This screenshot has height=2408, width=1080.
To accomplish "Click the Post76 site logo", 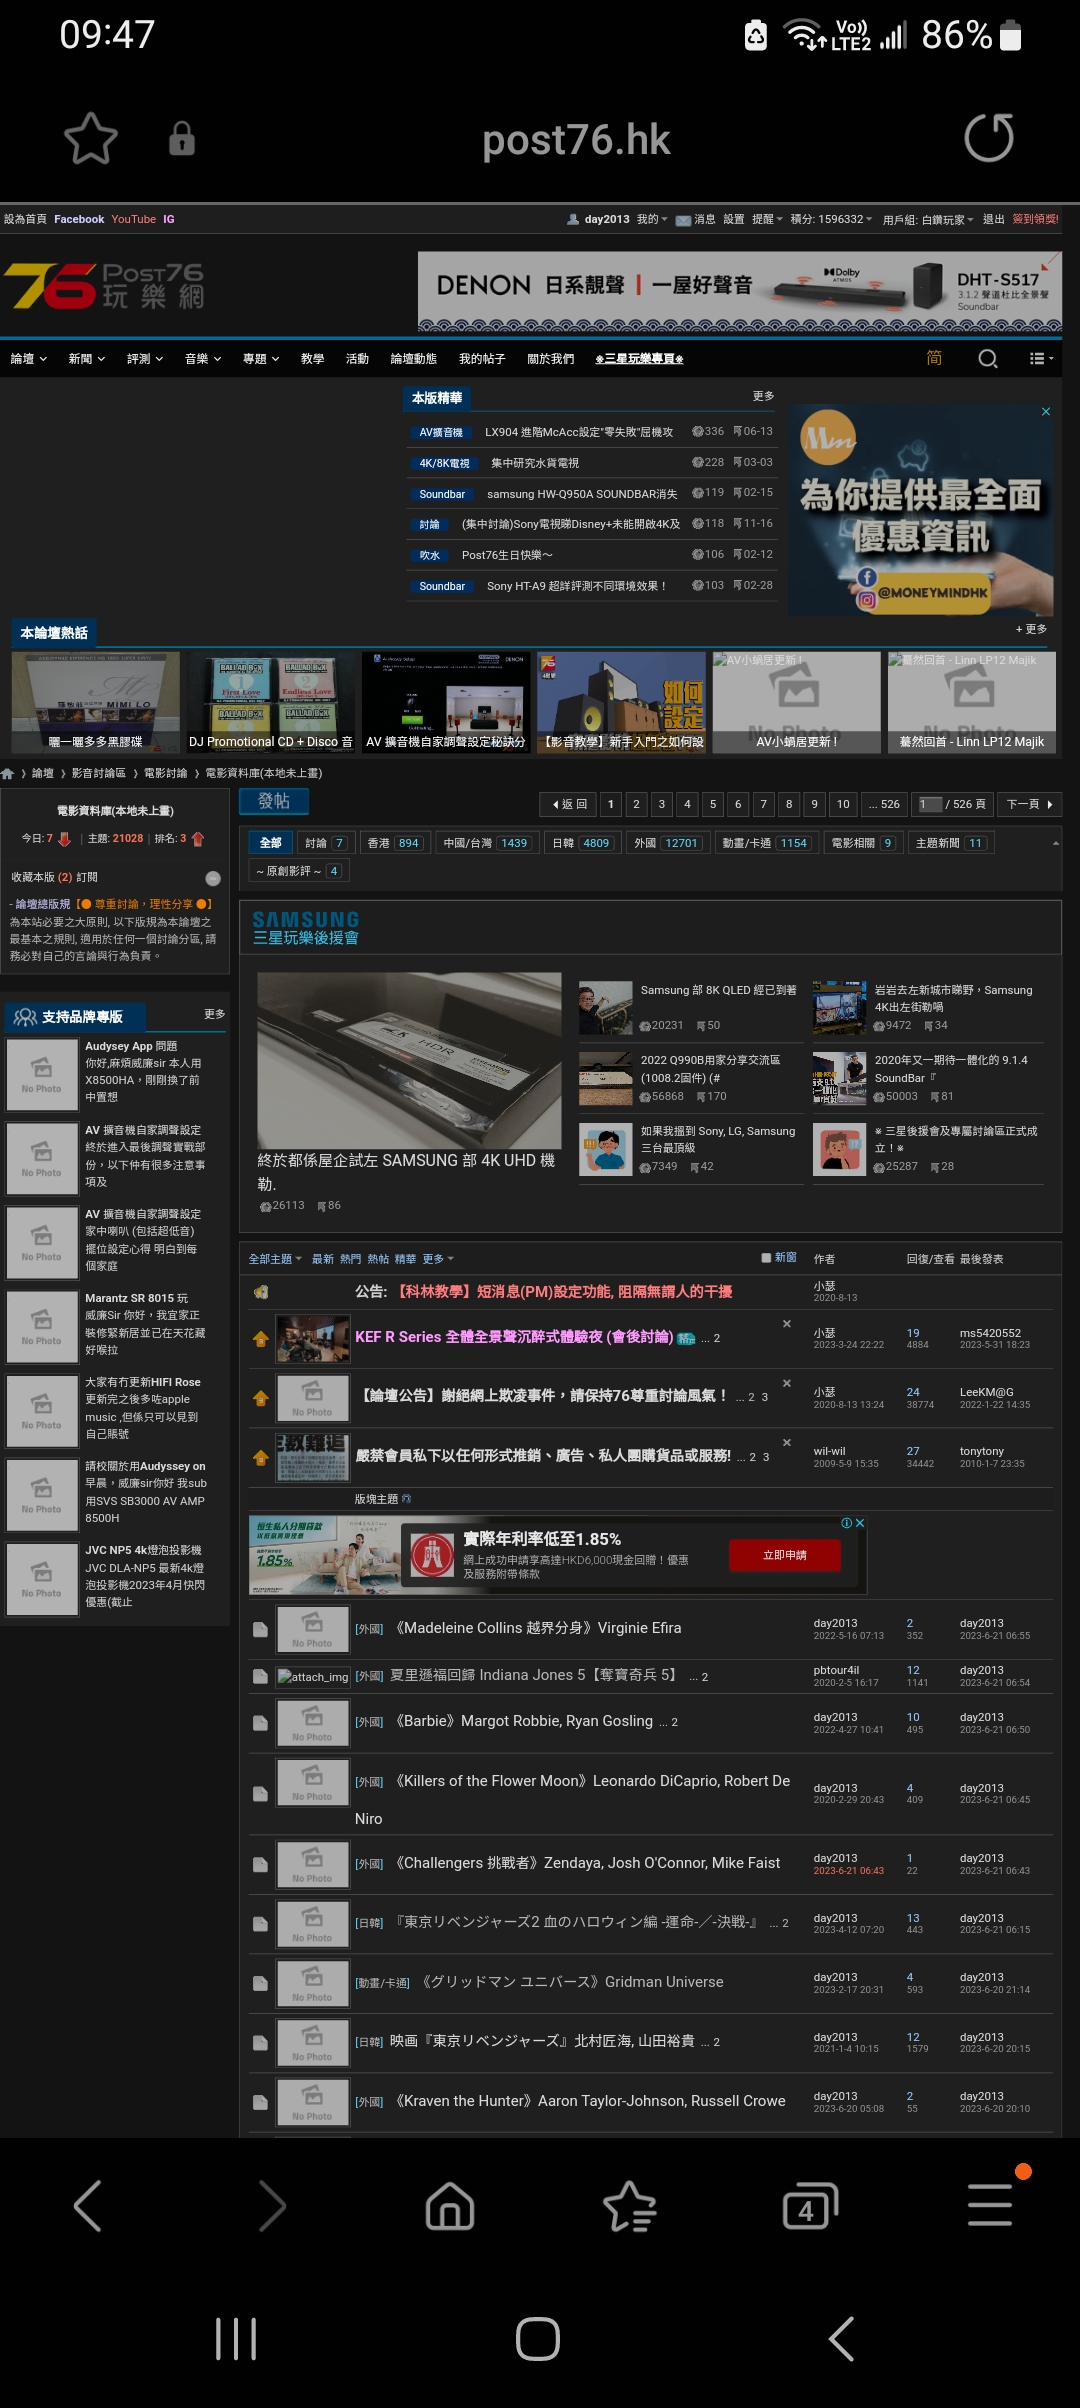I will [104, 286].
